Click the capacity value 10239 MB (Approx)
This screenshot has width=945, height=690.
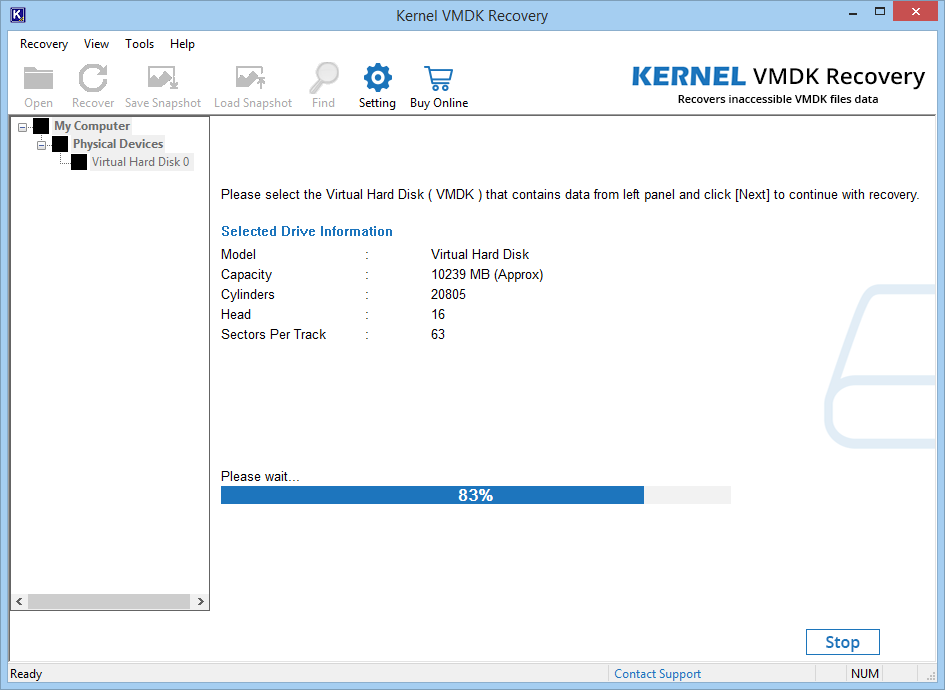coord(487,275)
